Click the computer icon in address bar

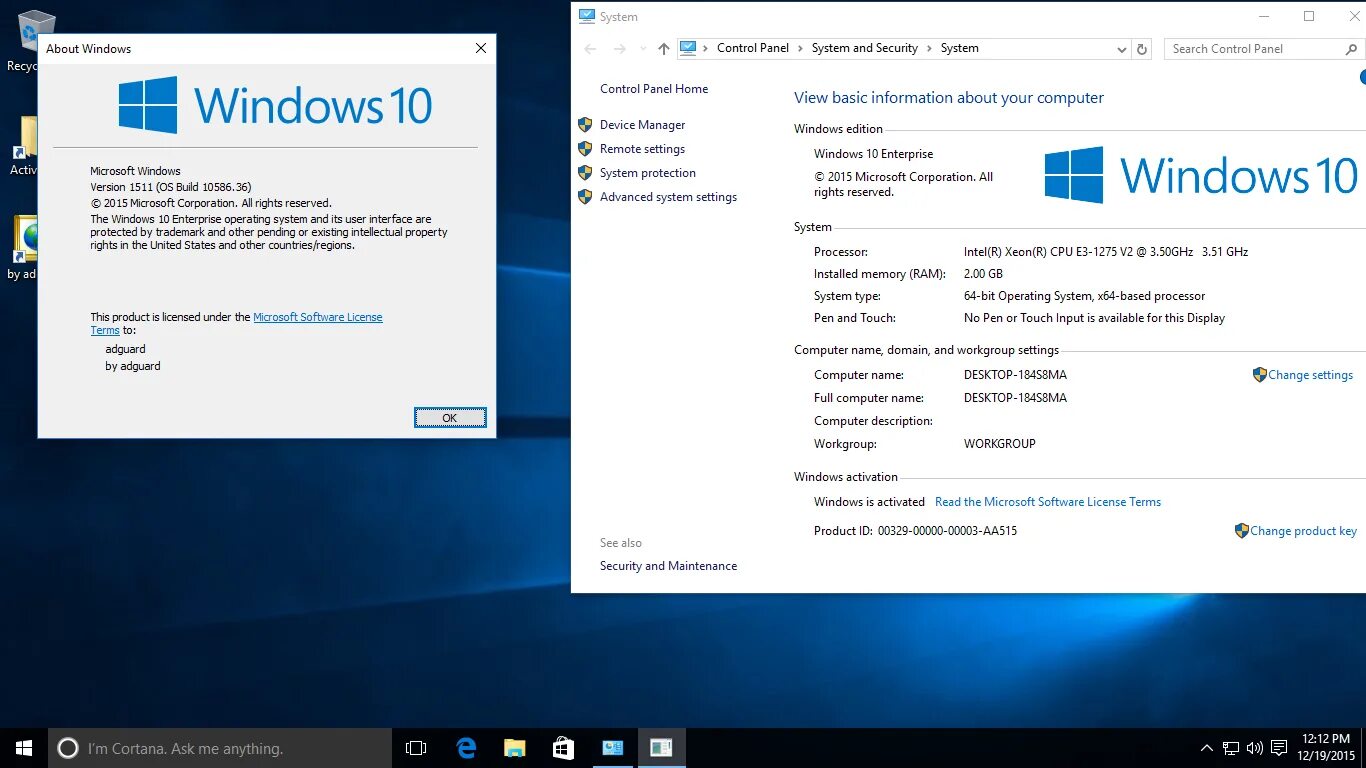click(688, 48)
